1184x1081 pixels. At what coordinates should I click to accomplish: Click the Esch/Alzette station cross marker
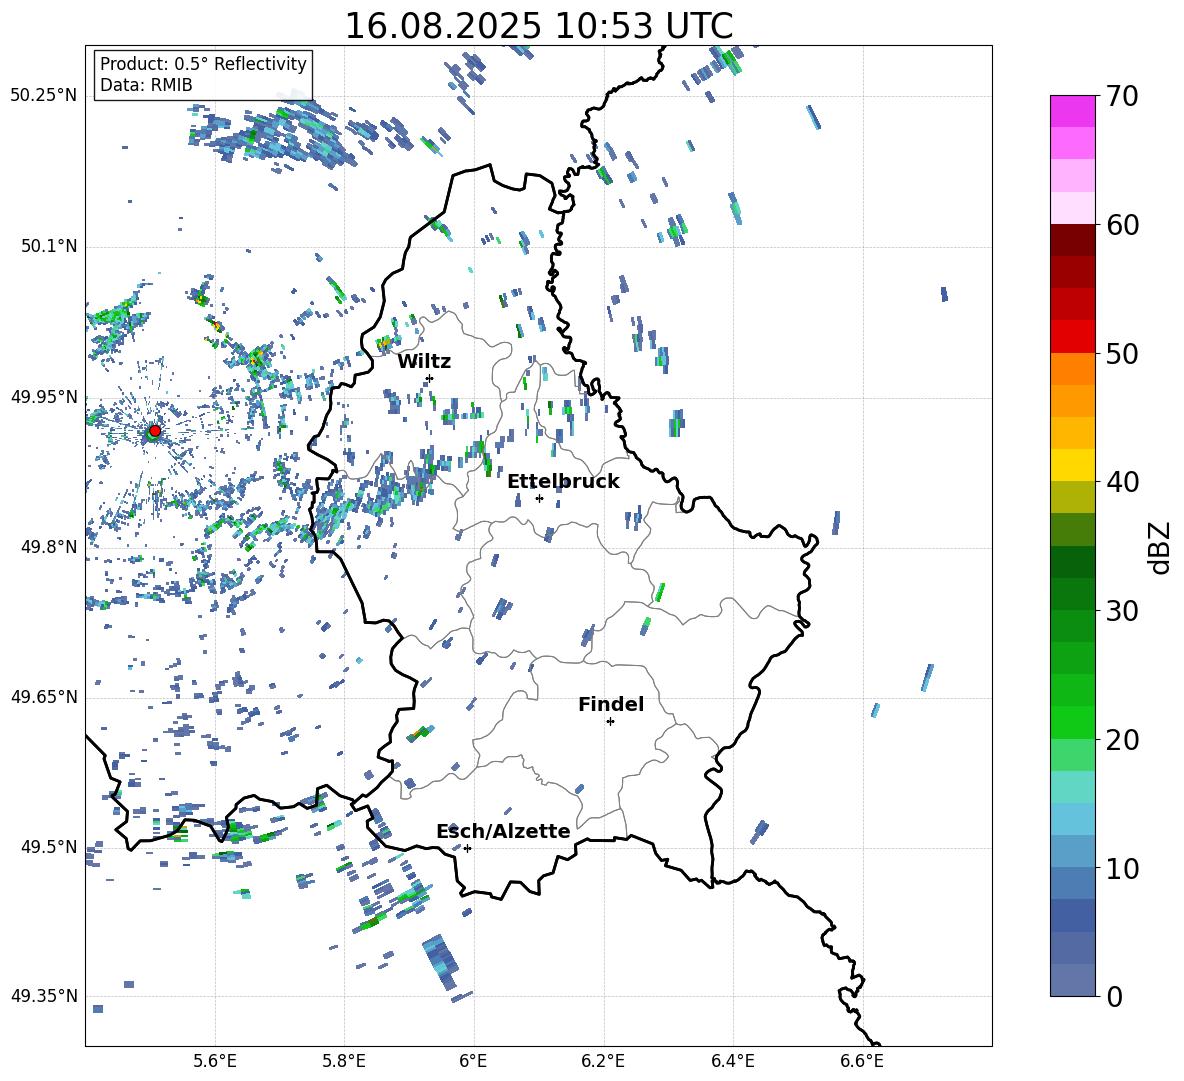(x=467, y=848)
